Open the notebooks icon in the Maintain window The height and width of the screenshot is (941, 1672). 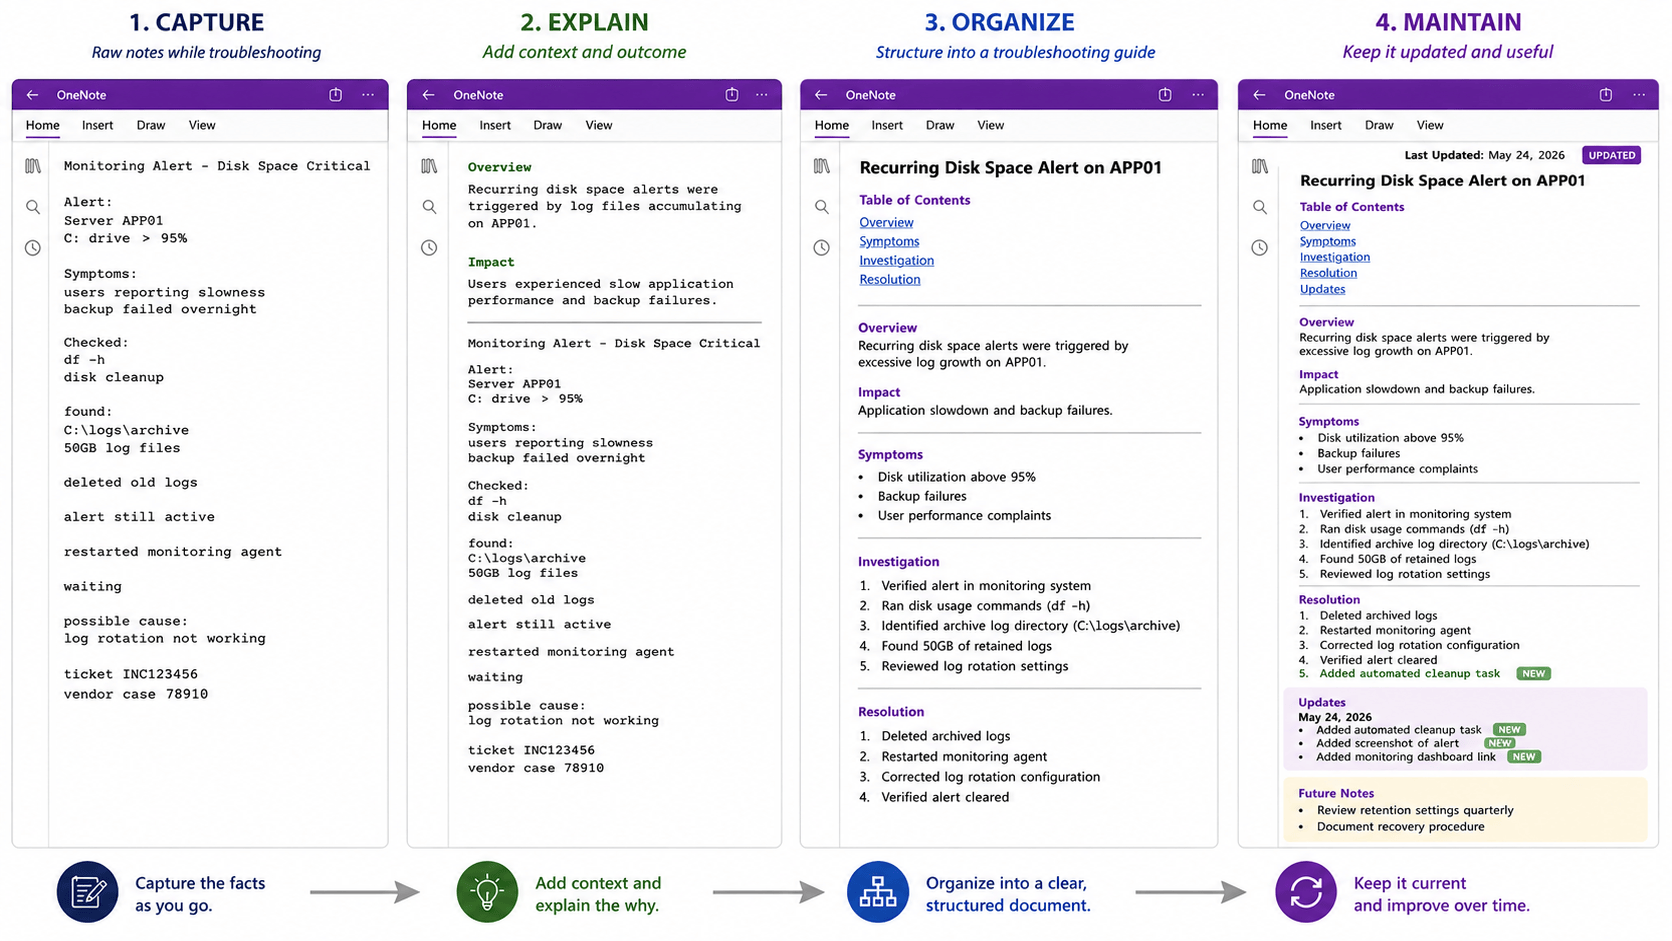pos(1259,166)
